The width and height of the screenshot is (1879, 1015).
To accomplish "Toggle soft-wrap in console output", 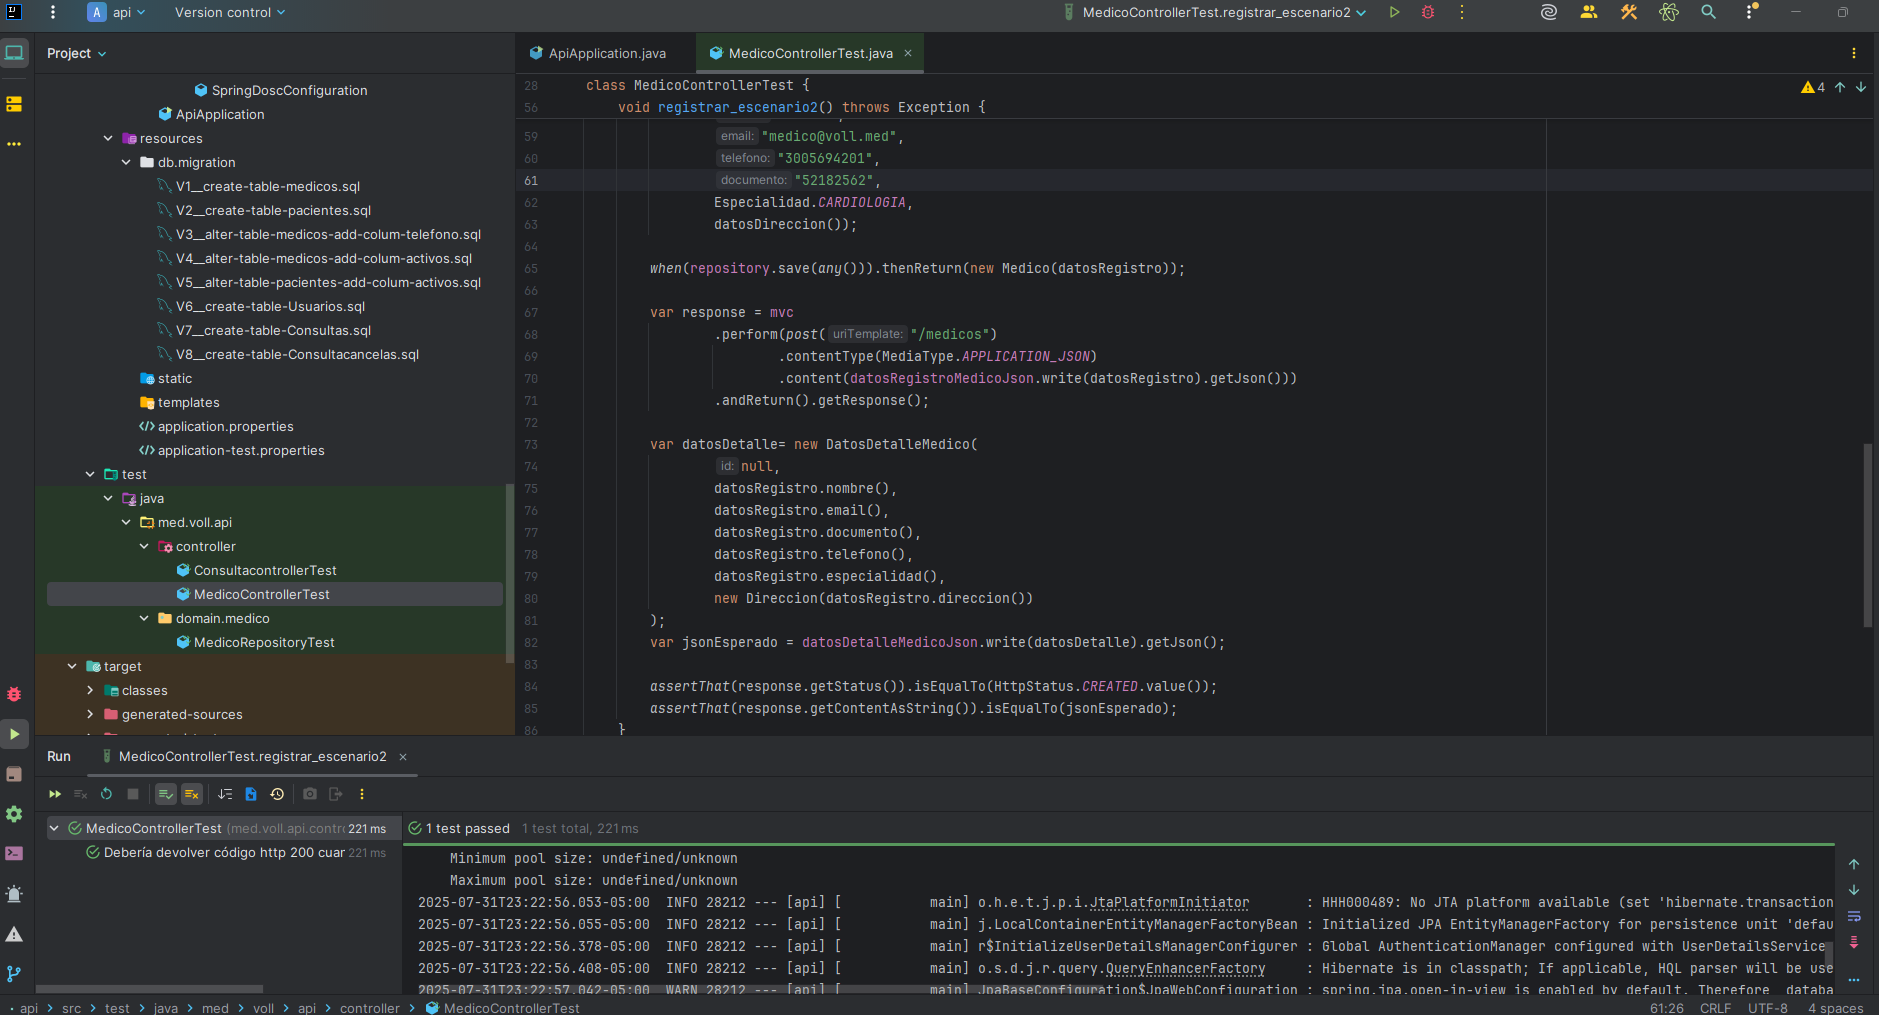I will (x=1854, y=916).
